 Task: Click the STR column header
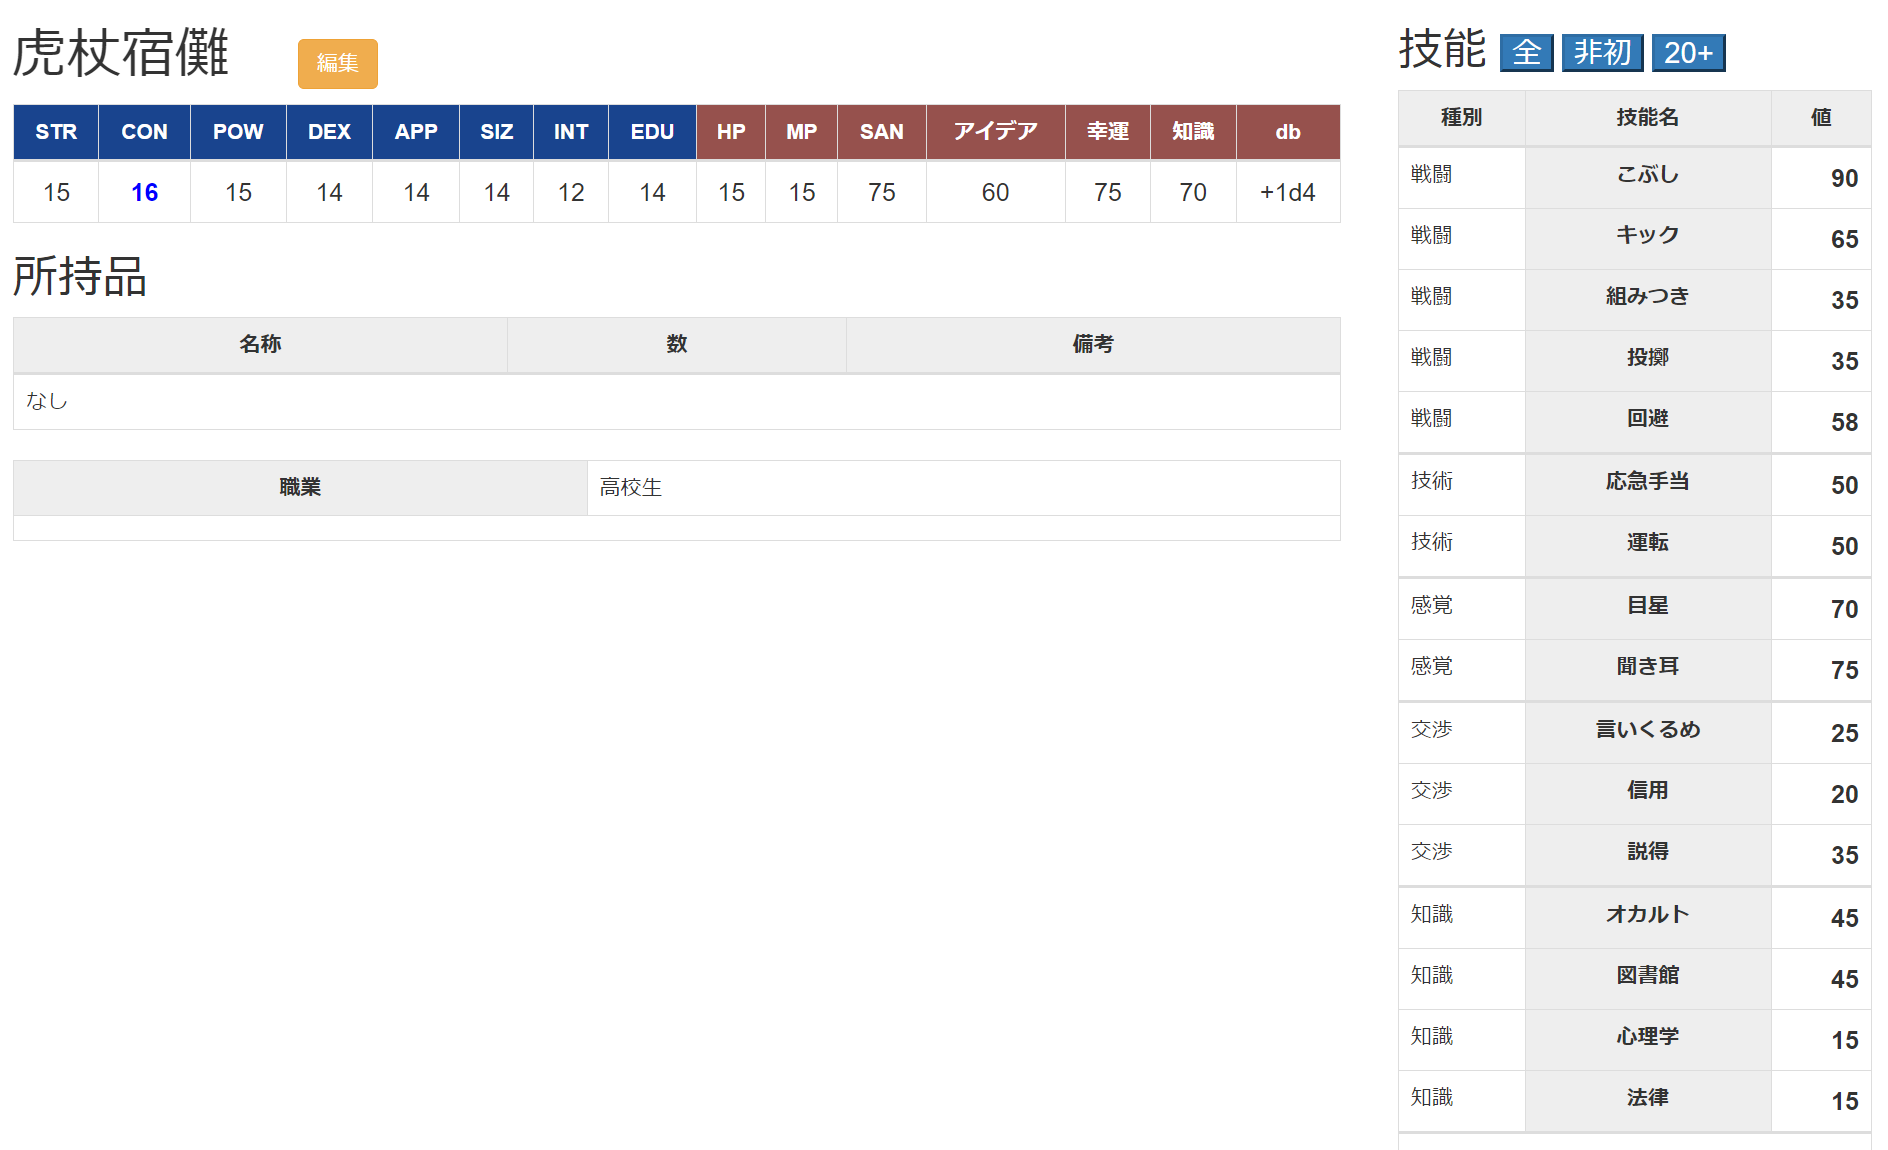click(56, 132)
